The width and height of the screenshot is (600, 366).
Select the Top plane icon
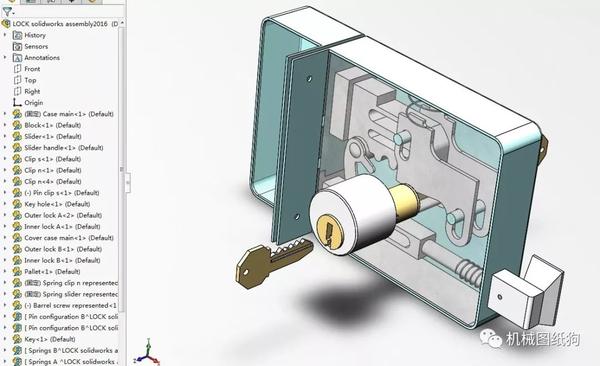pyautogui.click(x=17, y=80)
